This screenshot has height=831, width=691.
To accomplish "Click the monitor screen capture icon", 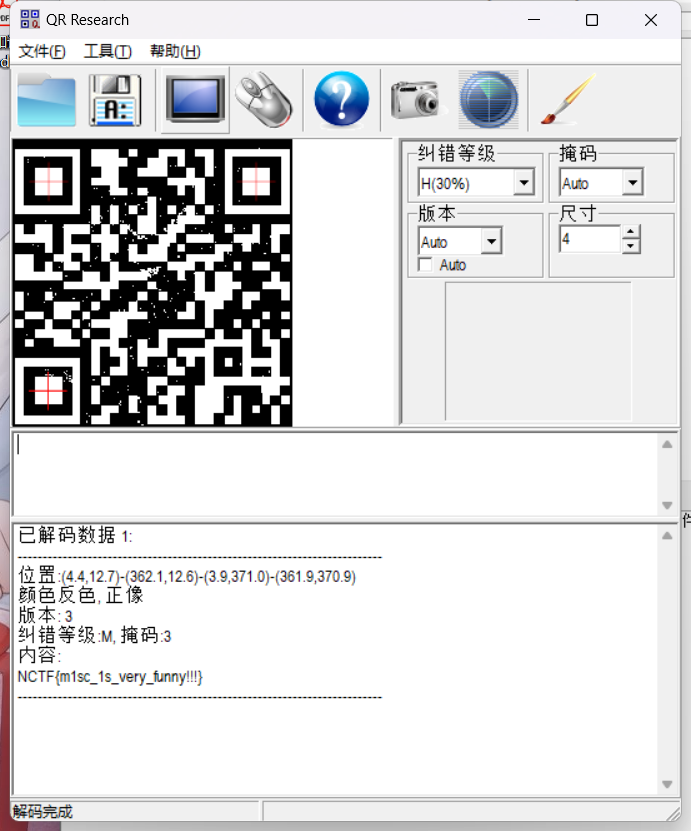I will [195, 100].
